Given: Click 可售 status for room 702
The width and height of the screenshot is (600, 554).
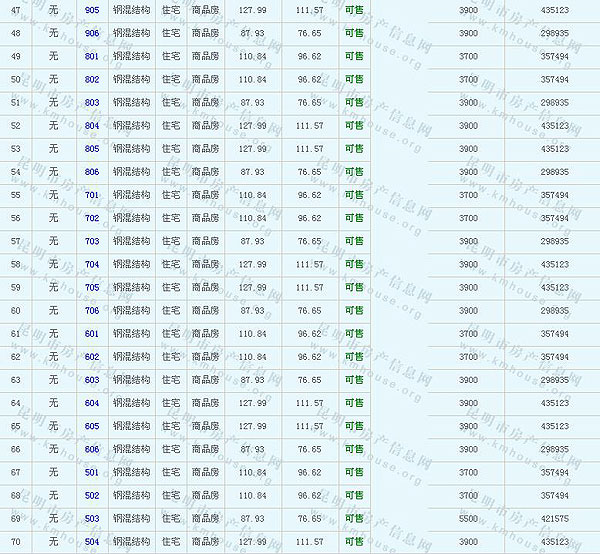Looking at the screenshot, I should coord(354,218).
